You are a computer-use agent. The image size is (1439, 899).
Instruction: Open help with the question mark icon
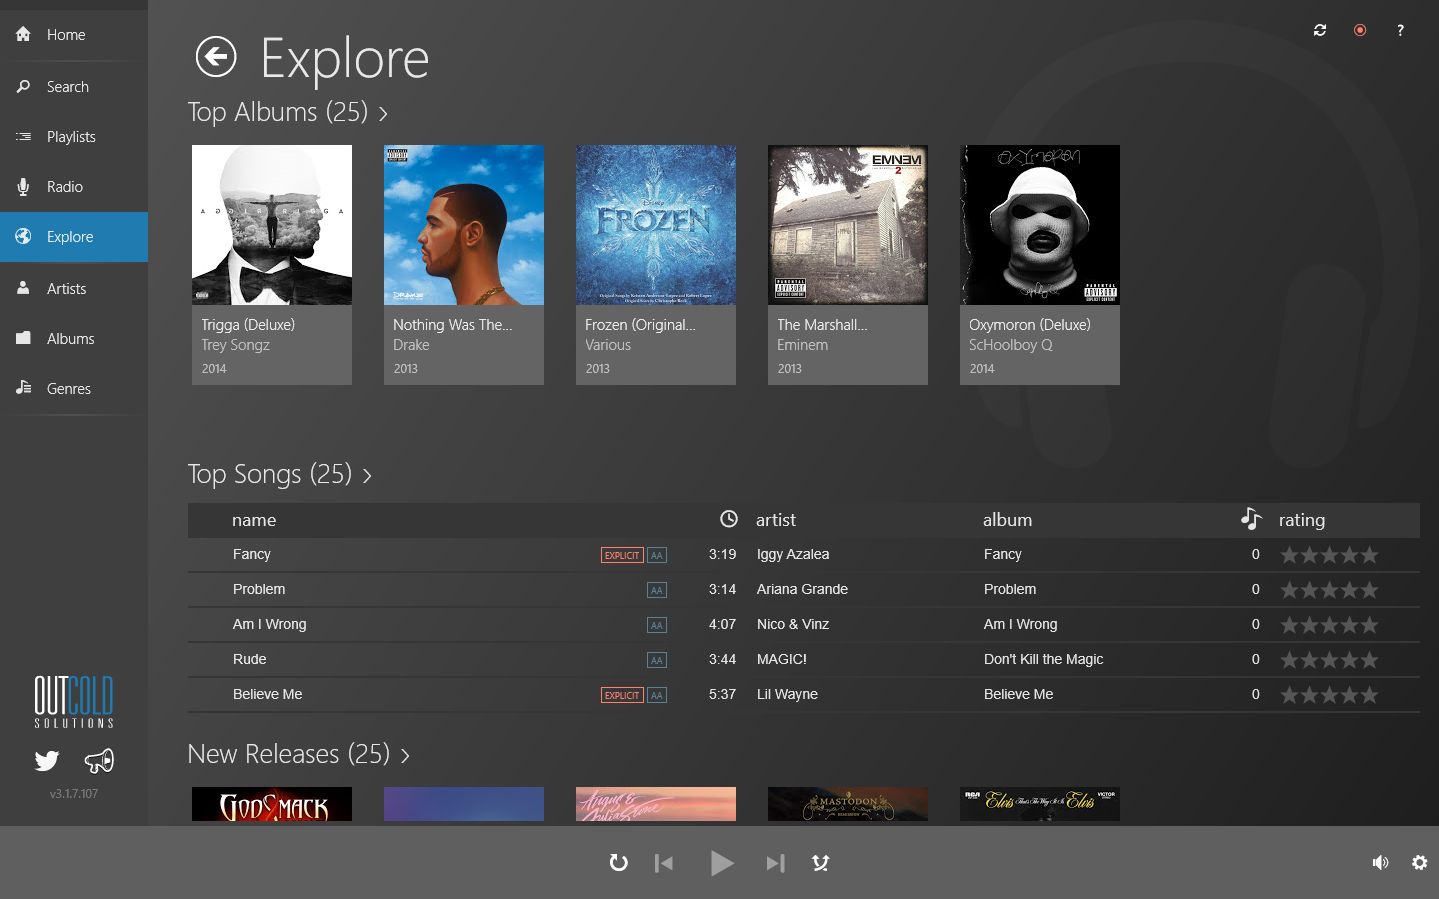[x=1400, y=30]
